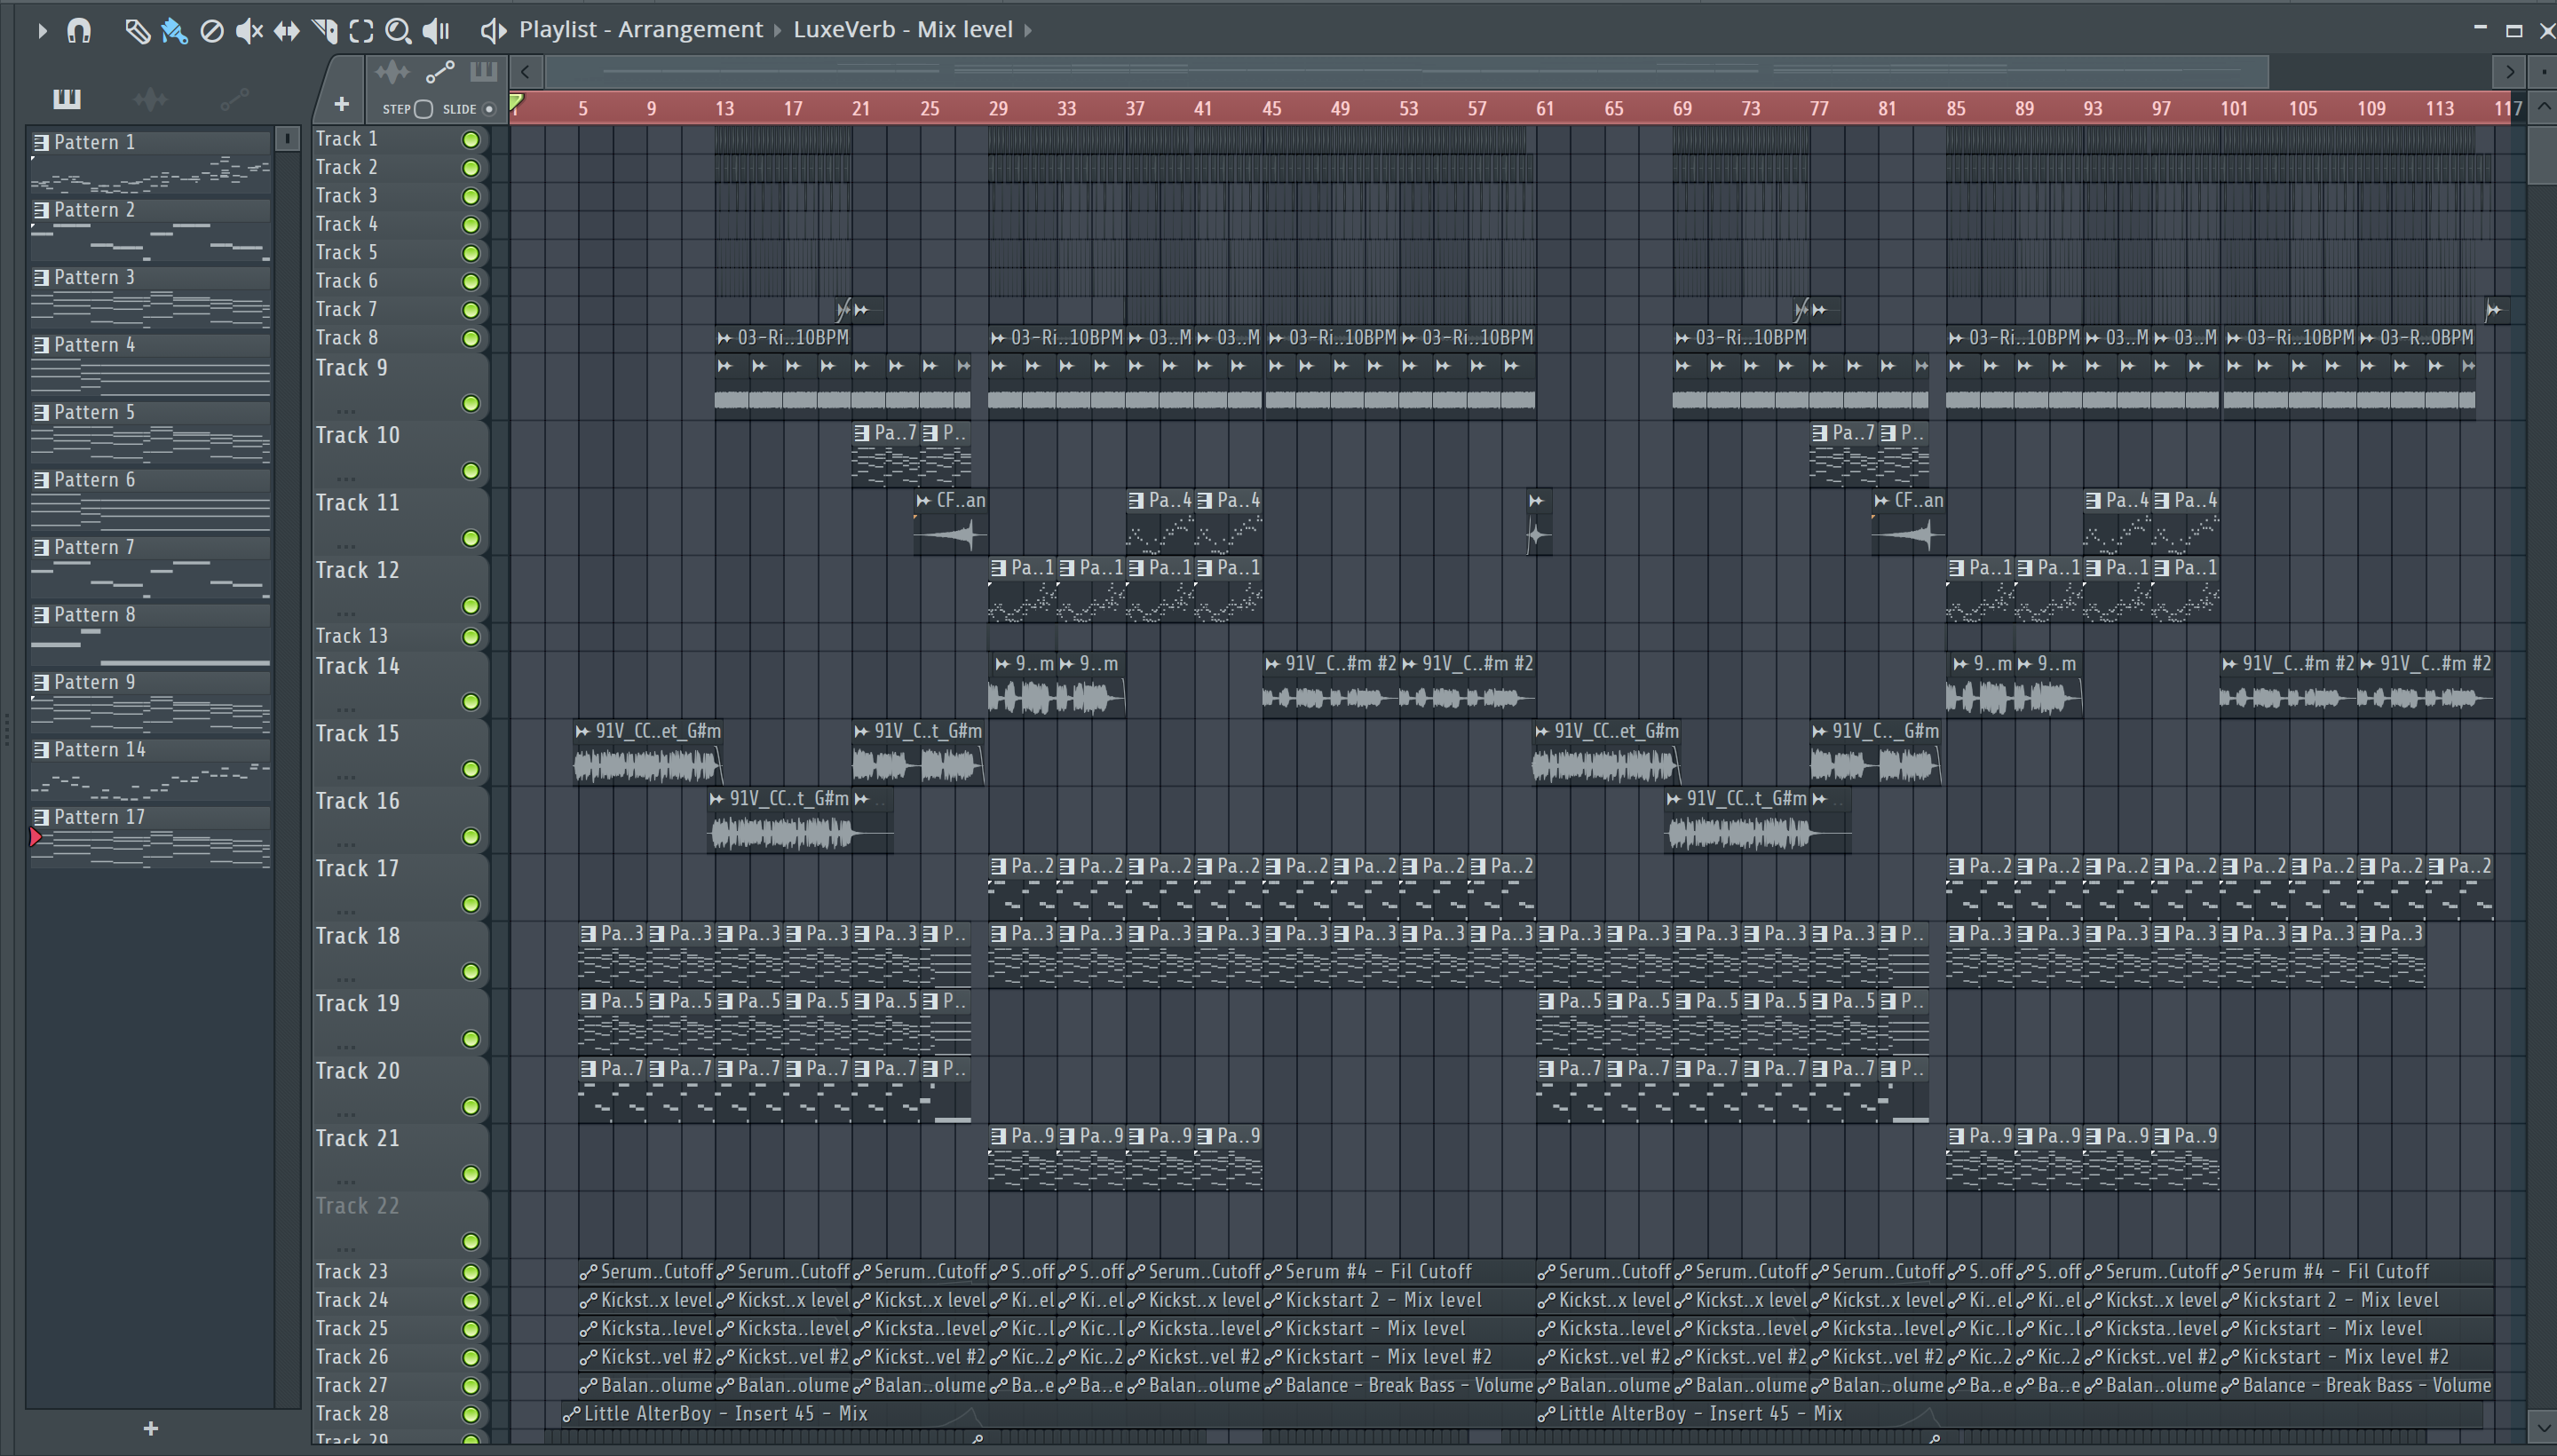Mute Track 9 with its green light

(x=470, y=404)
